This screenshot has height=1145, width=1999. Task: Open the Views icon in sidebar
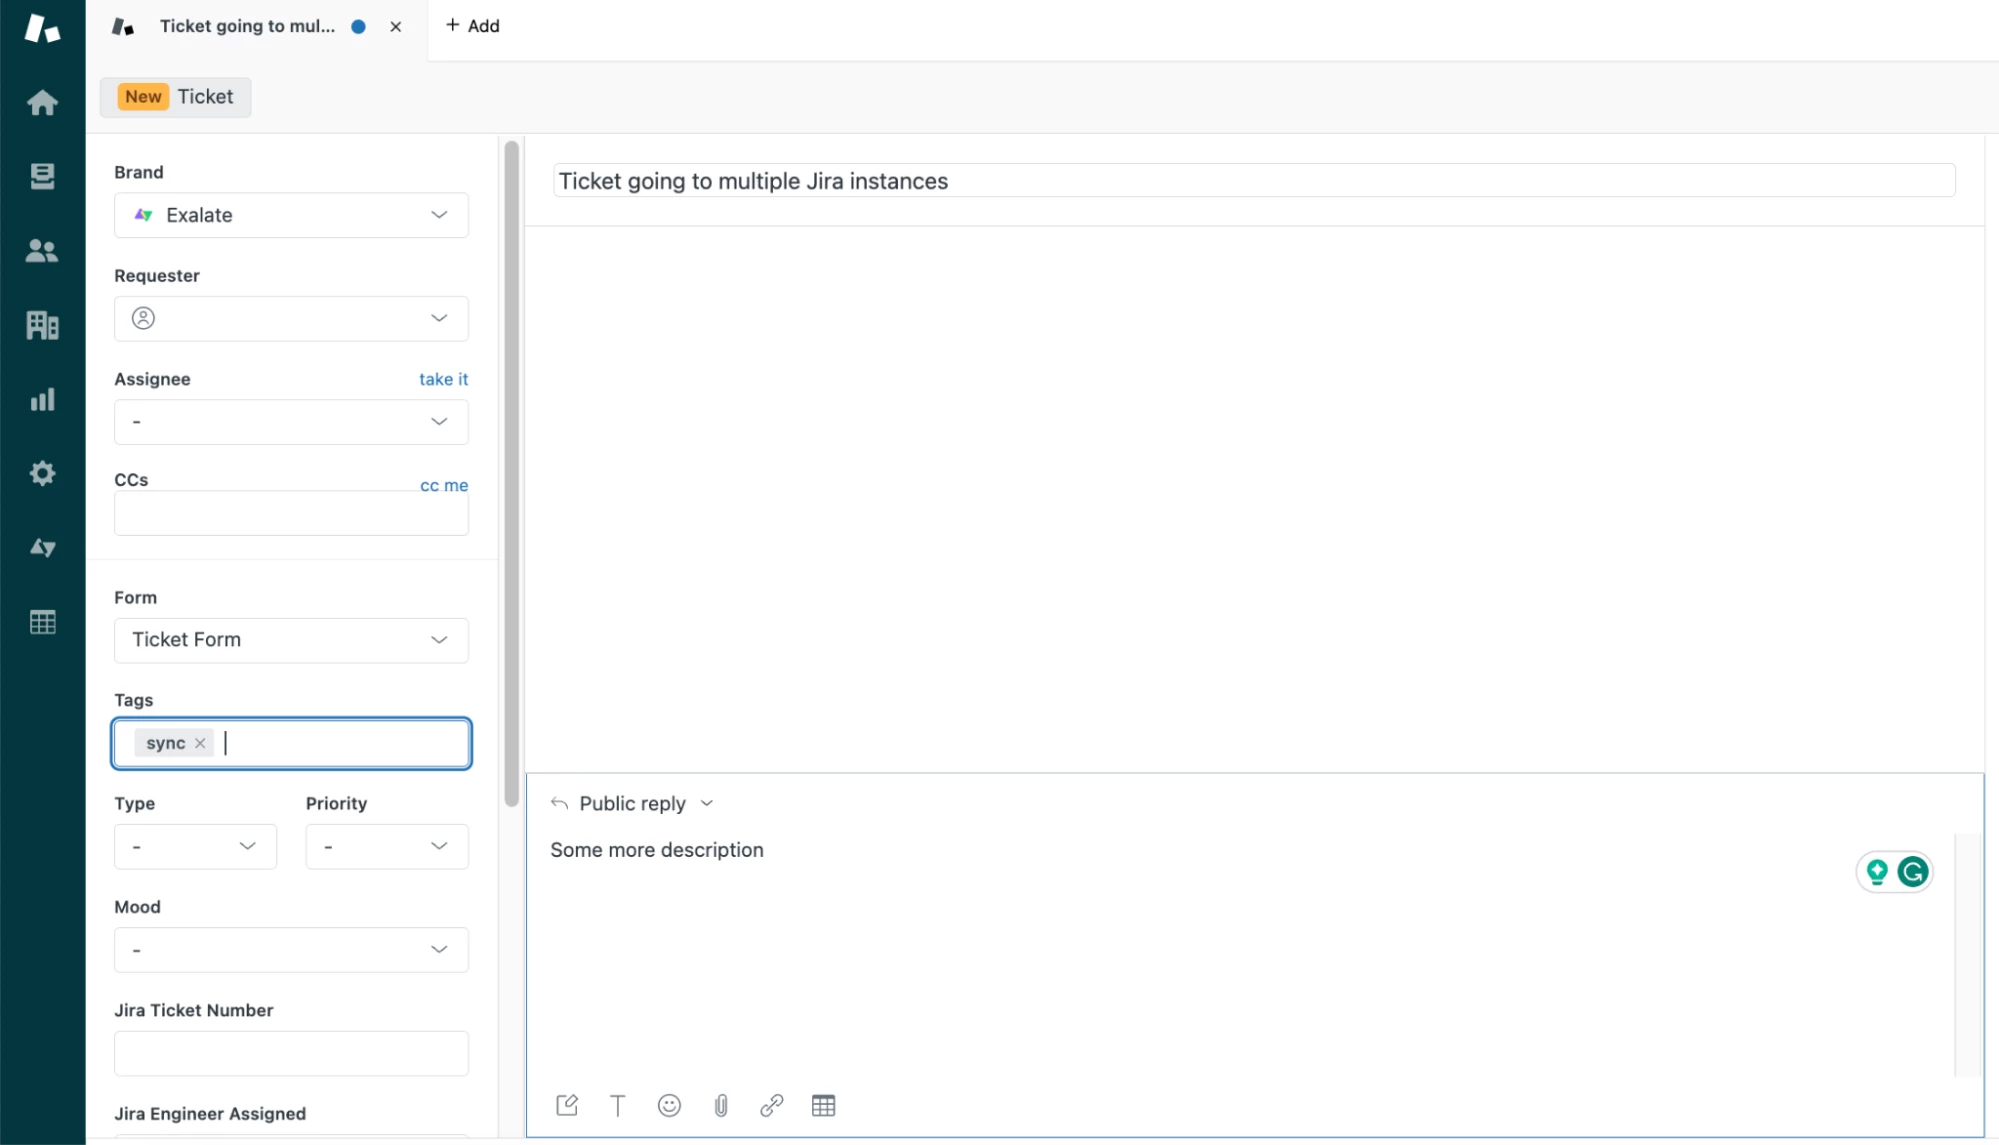42,176
